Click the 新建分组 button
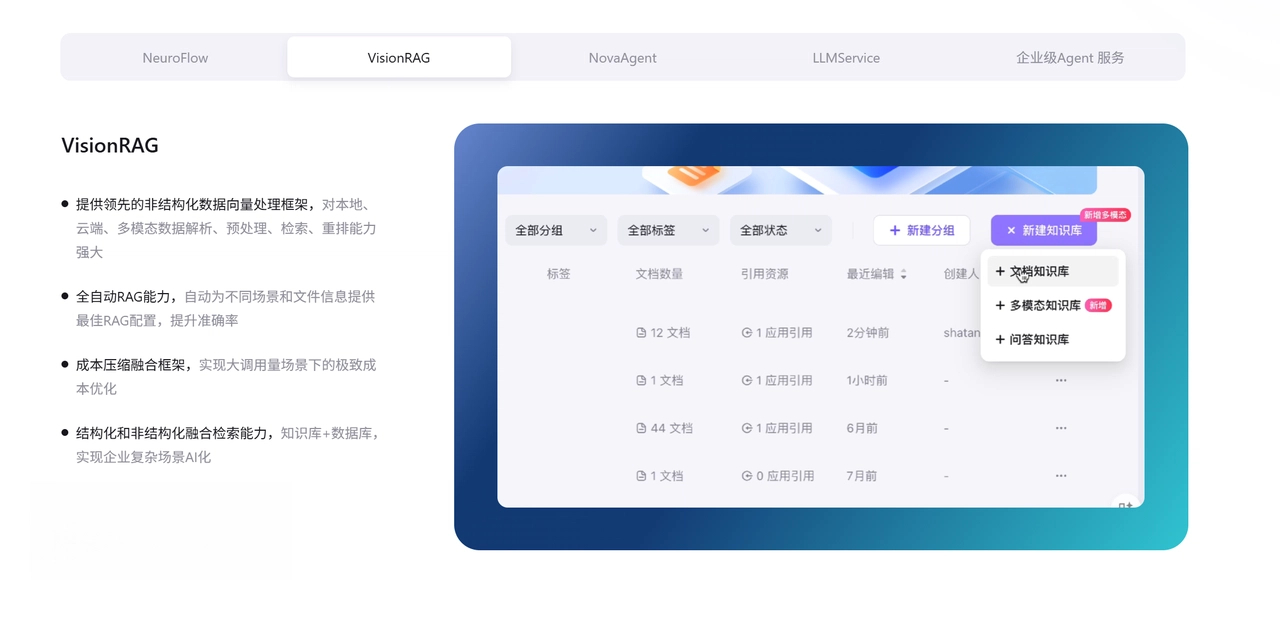1280x643 pixels. click(x=921, y=231)
